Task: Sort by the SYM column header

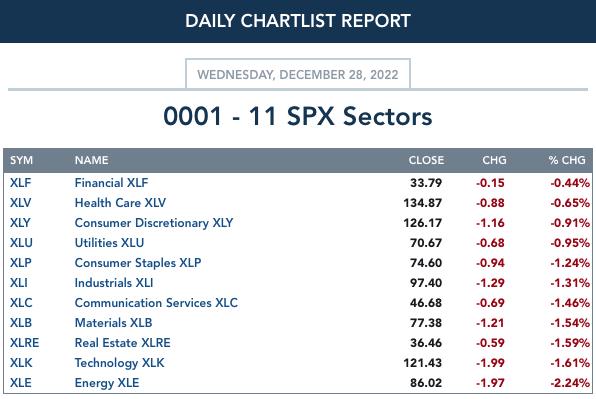Action: point(21,160)
